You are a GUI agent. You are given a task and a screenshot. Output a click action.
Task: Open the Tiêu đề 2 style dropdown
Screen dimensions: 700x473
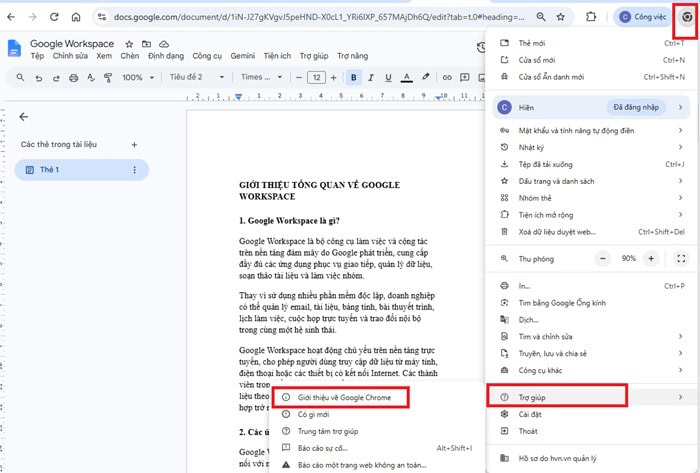coord(197,77)
